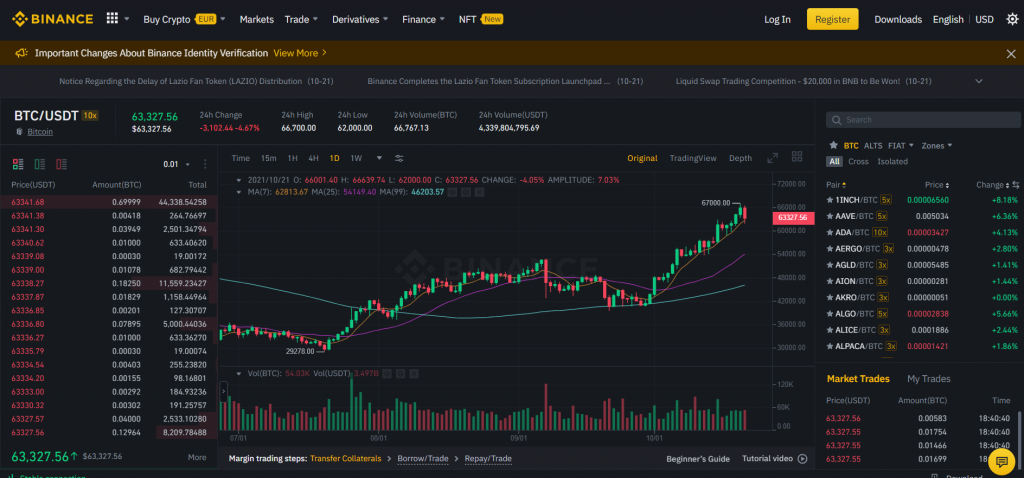Image resolution: width=1024 pixels, height=478 pixels.
Task: Collapse the MA legend row arrow
Action: (238, 192)
